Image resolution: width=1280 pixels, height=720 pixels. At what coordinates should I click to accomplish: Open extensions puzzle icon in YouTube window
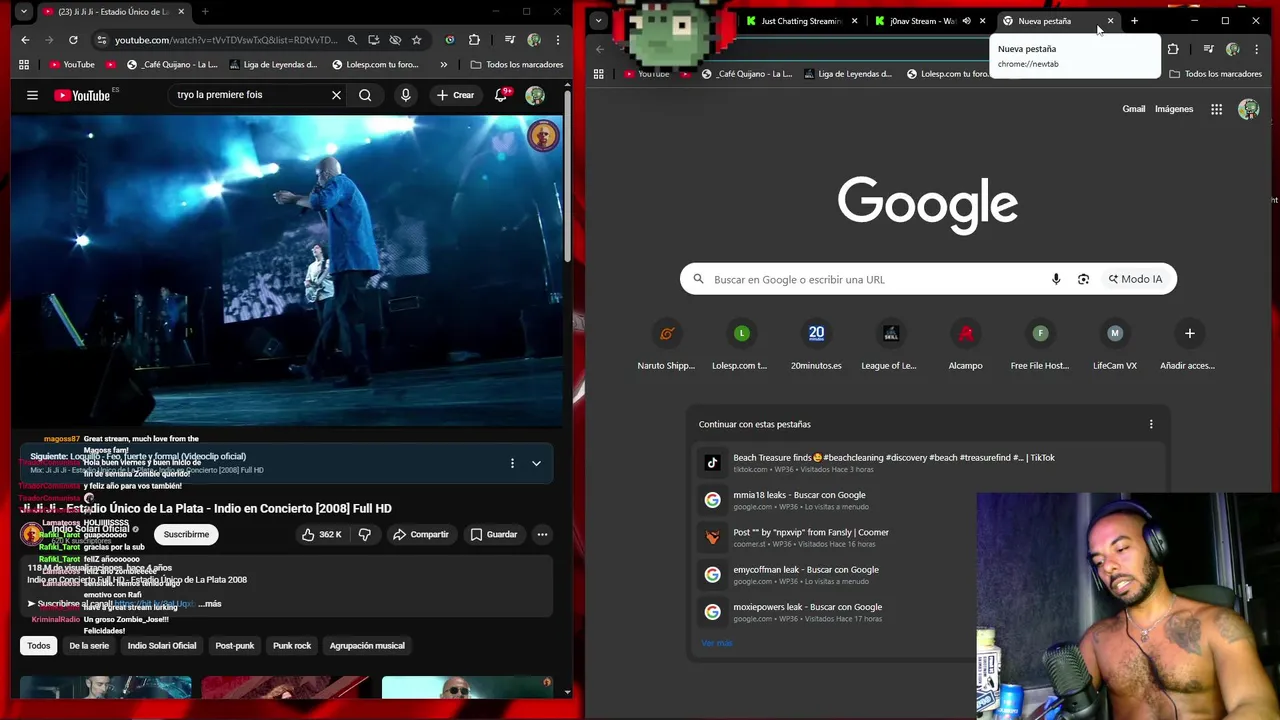tap(474, 40)
